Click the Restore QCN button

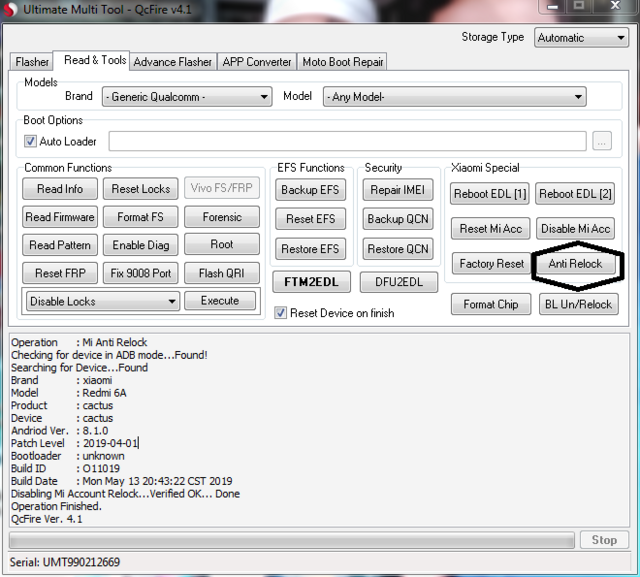point(398,249)
